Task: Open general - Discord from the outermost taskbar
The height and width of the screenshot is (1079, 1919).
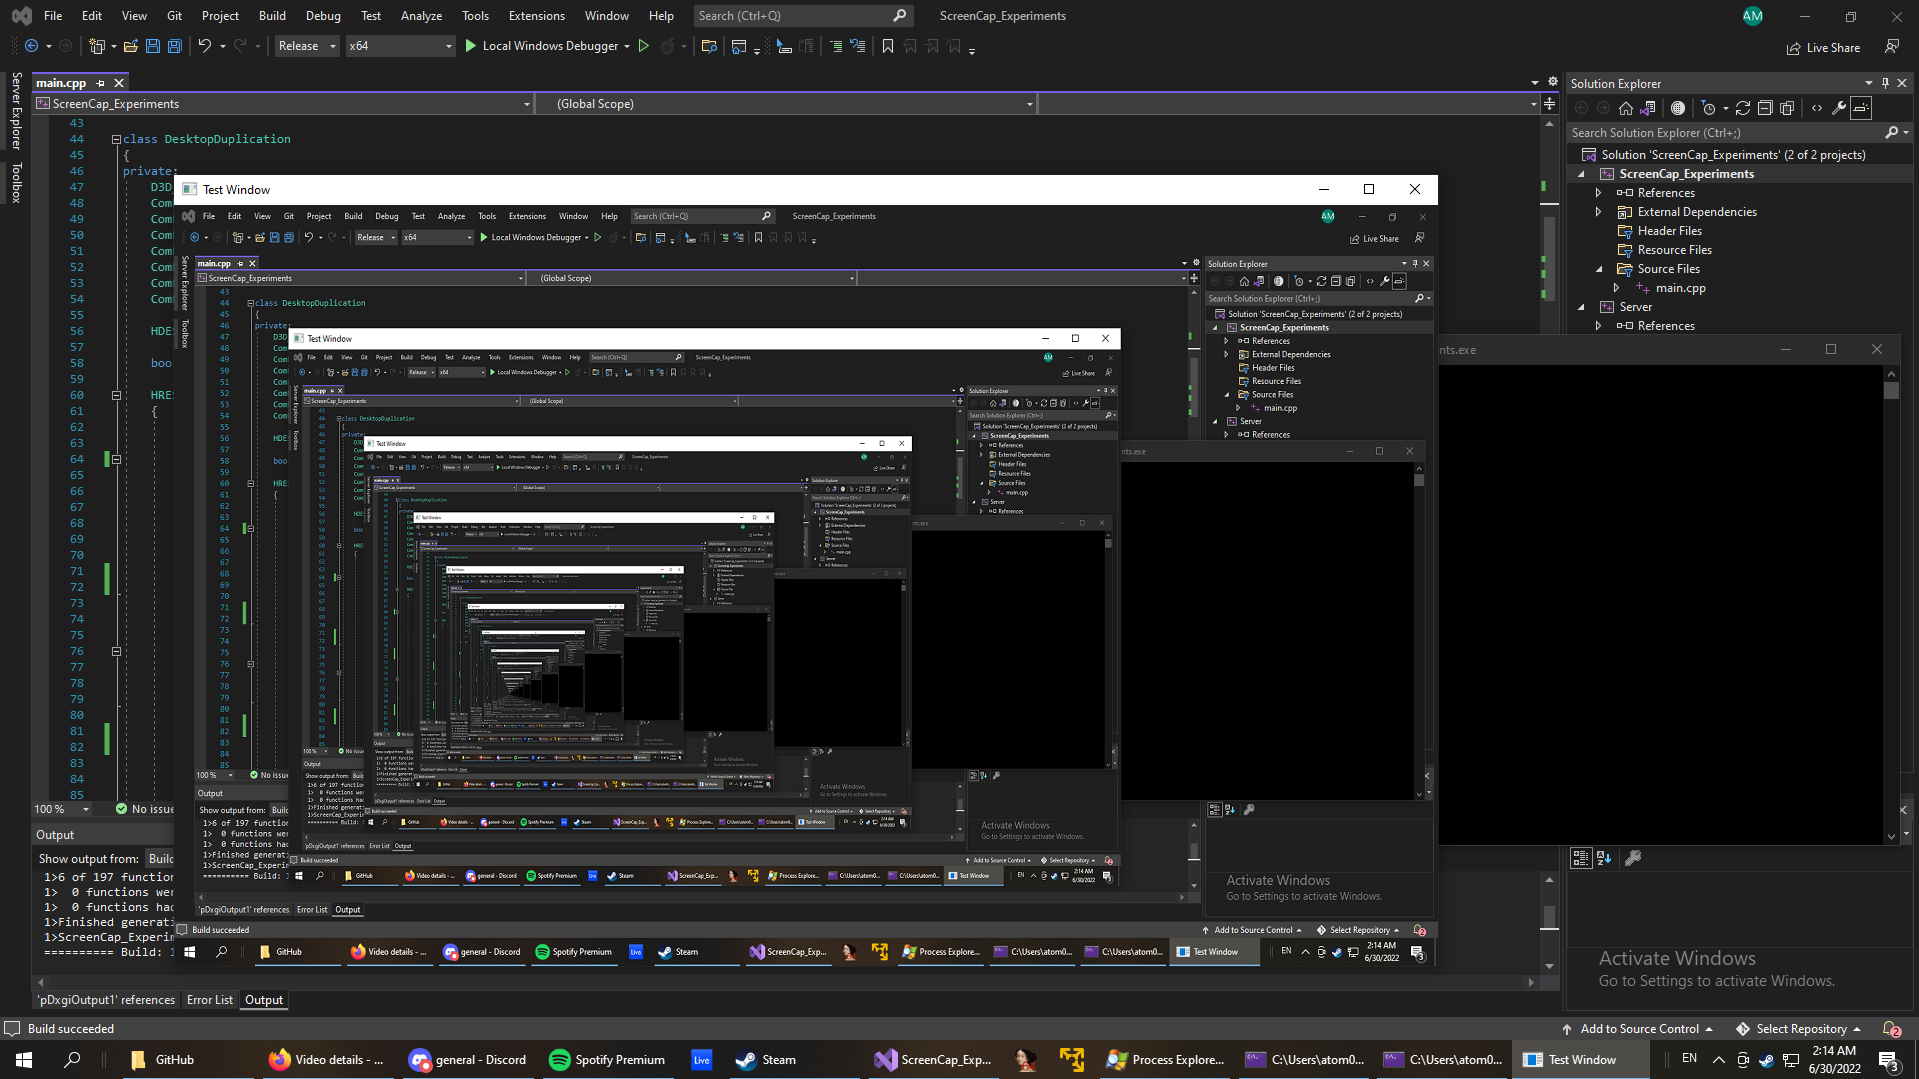Action: click(468, 1060)
